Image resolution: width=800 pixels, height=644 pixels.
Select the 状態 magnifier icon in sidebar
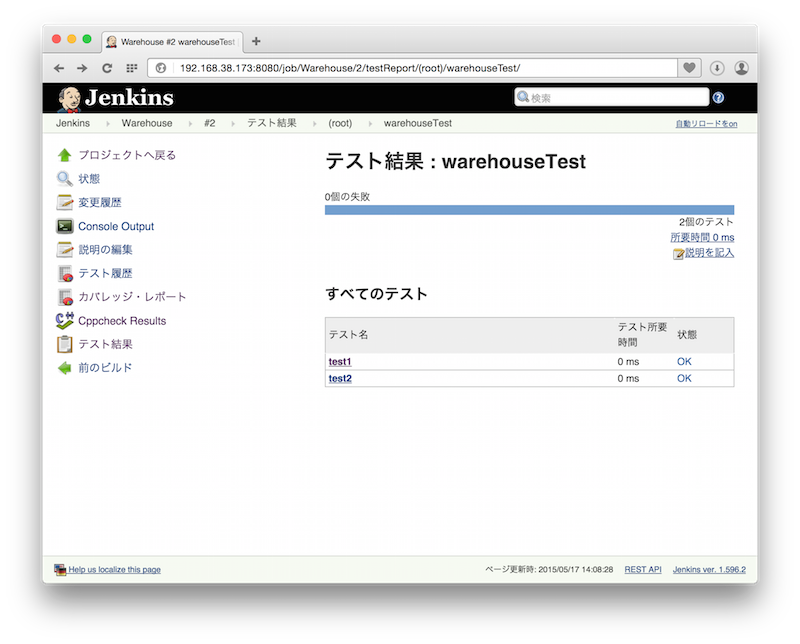point(63,179)
